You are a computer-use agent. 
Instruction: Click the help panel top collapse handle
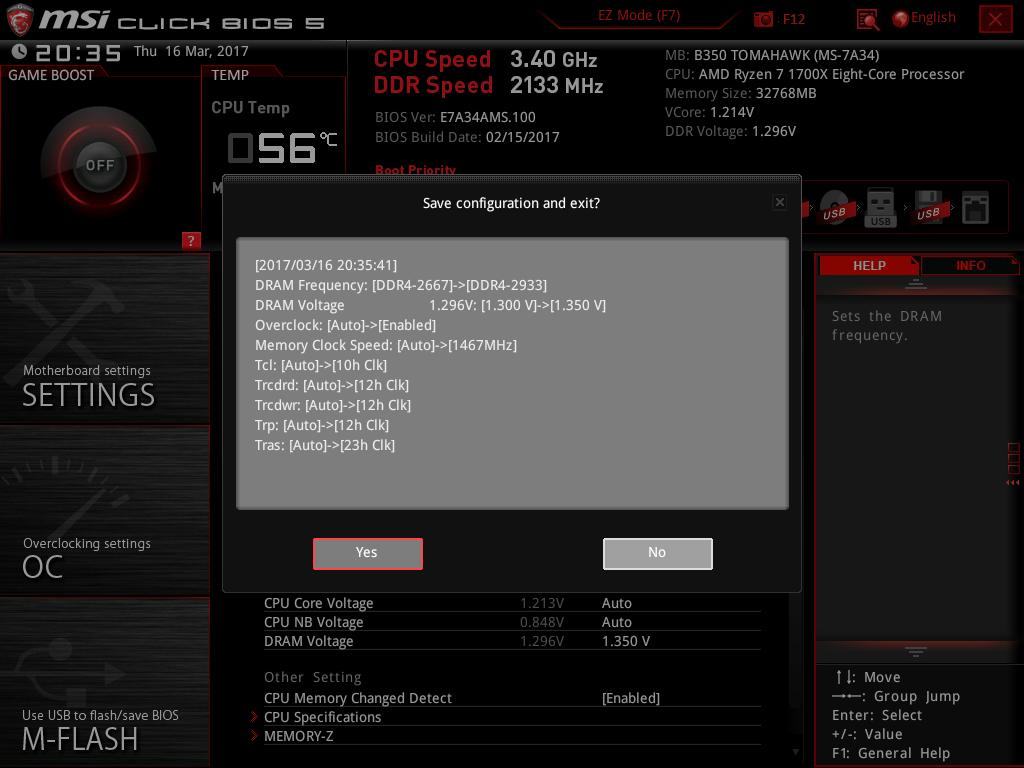point(916,284)
